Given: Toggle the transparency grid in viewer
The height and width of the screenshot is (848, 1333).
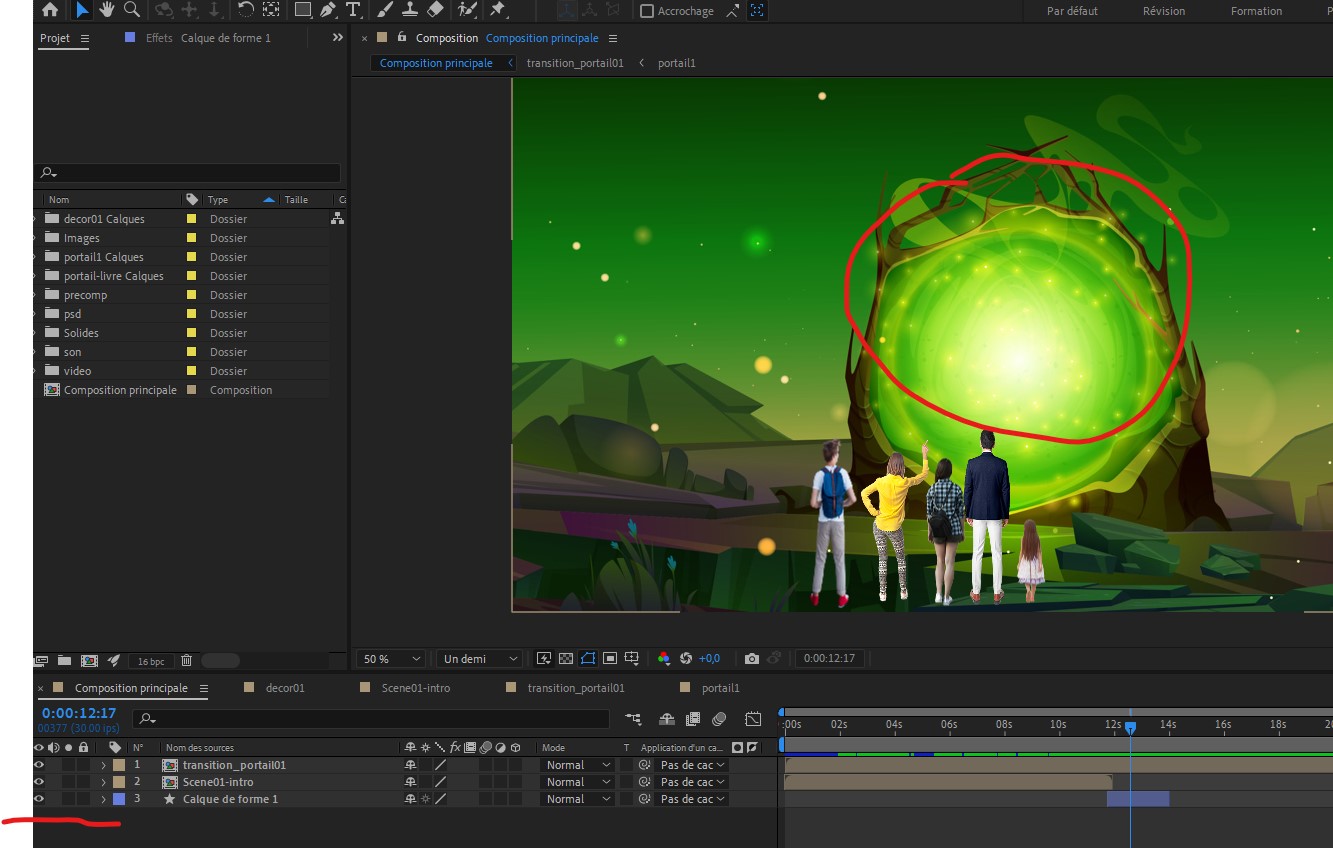Looking at the screenshot, I should click(566, 658).
